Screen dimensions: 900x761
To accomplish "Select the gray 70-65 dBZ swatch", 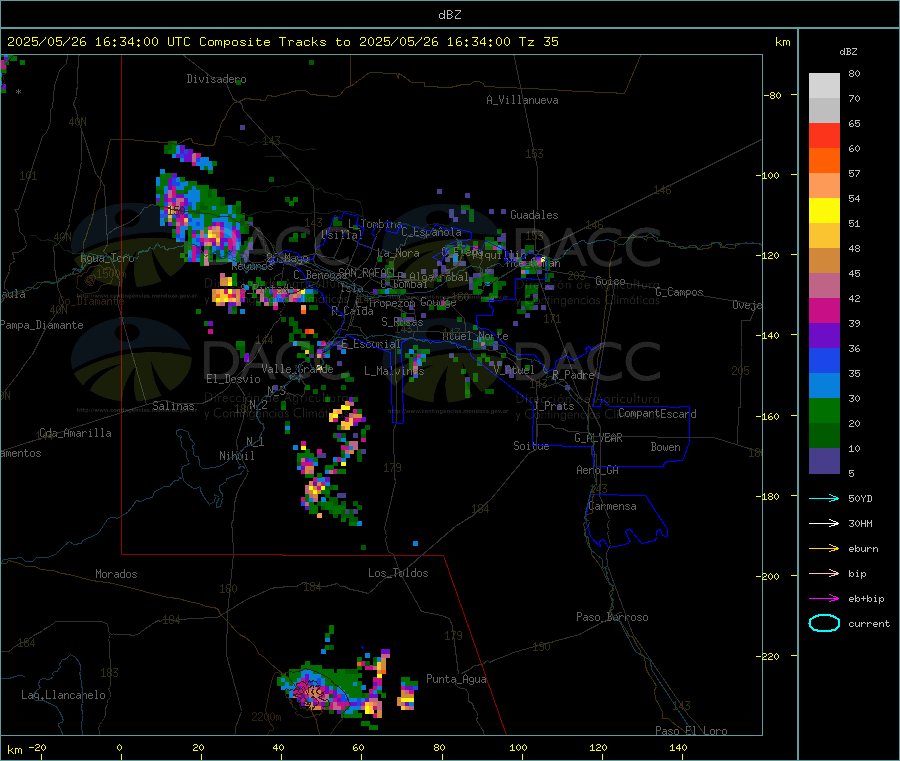I will (824, 111).
